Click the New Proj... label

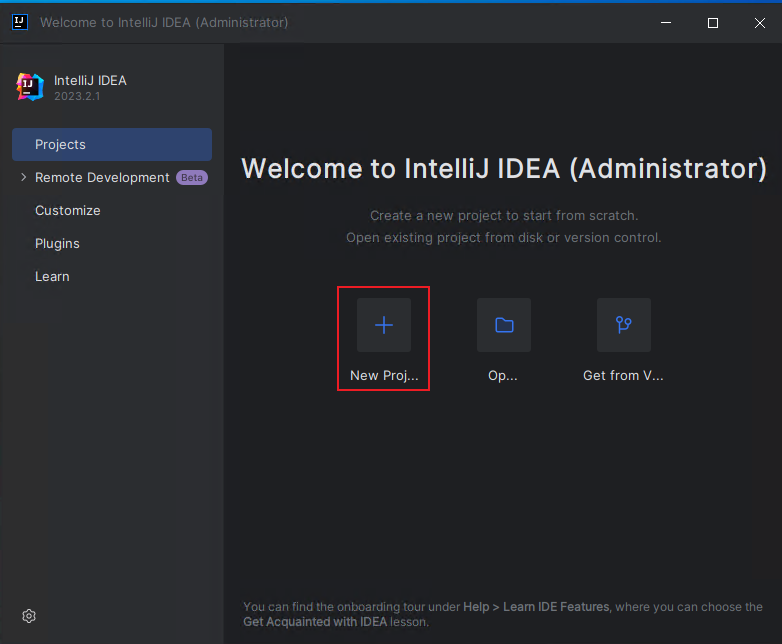(x=384, y=375)
